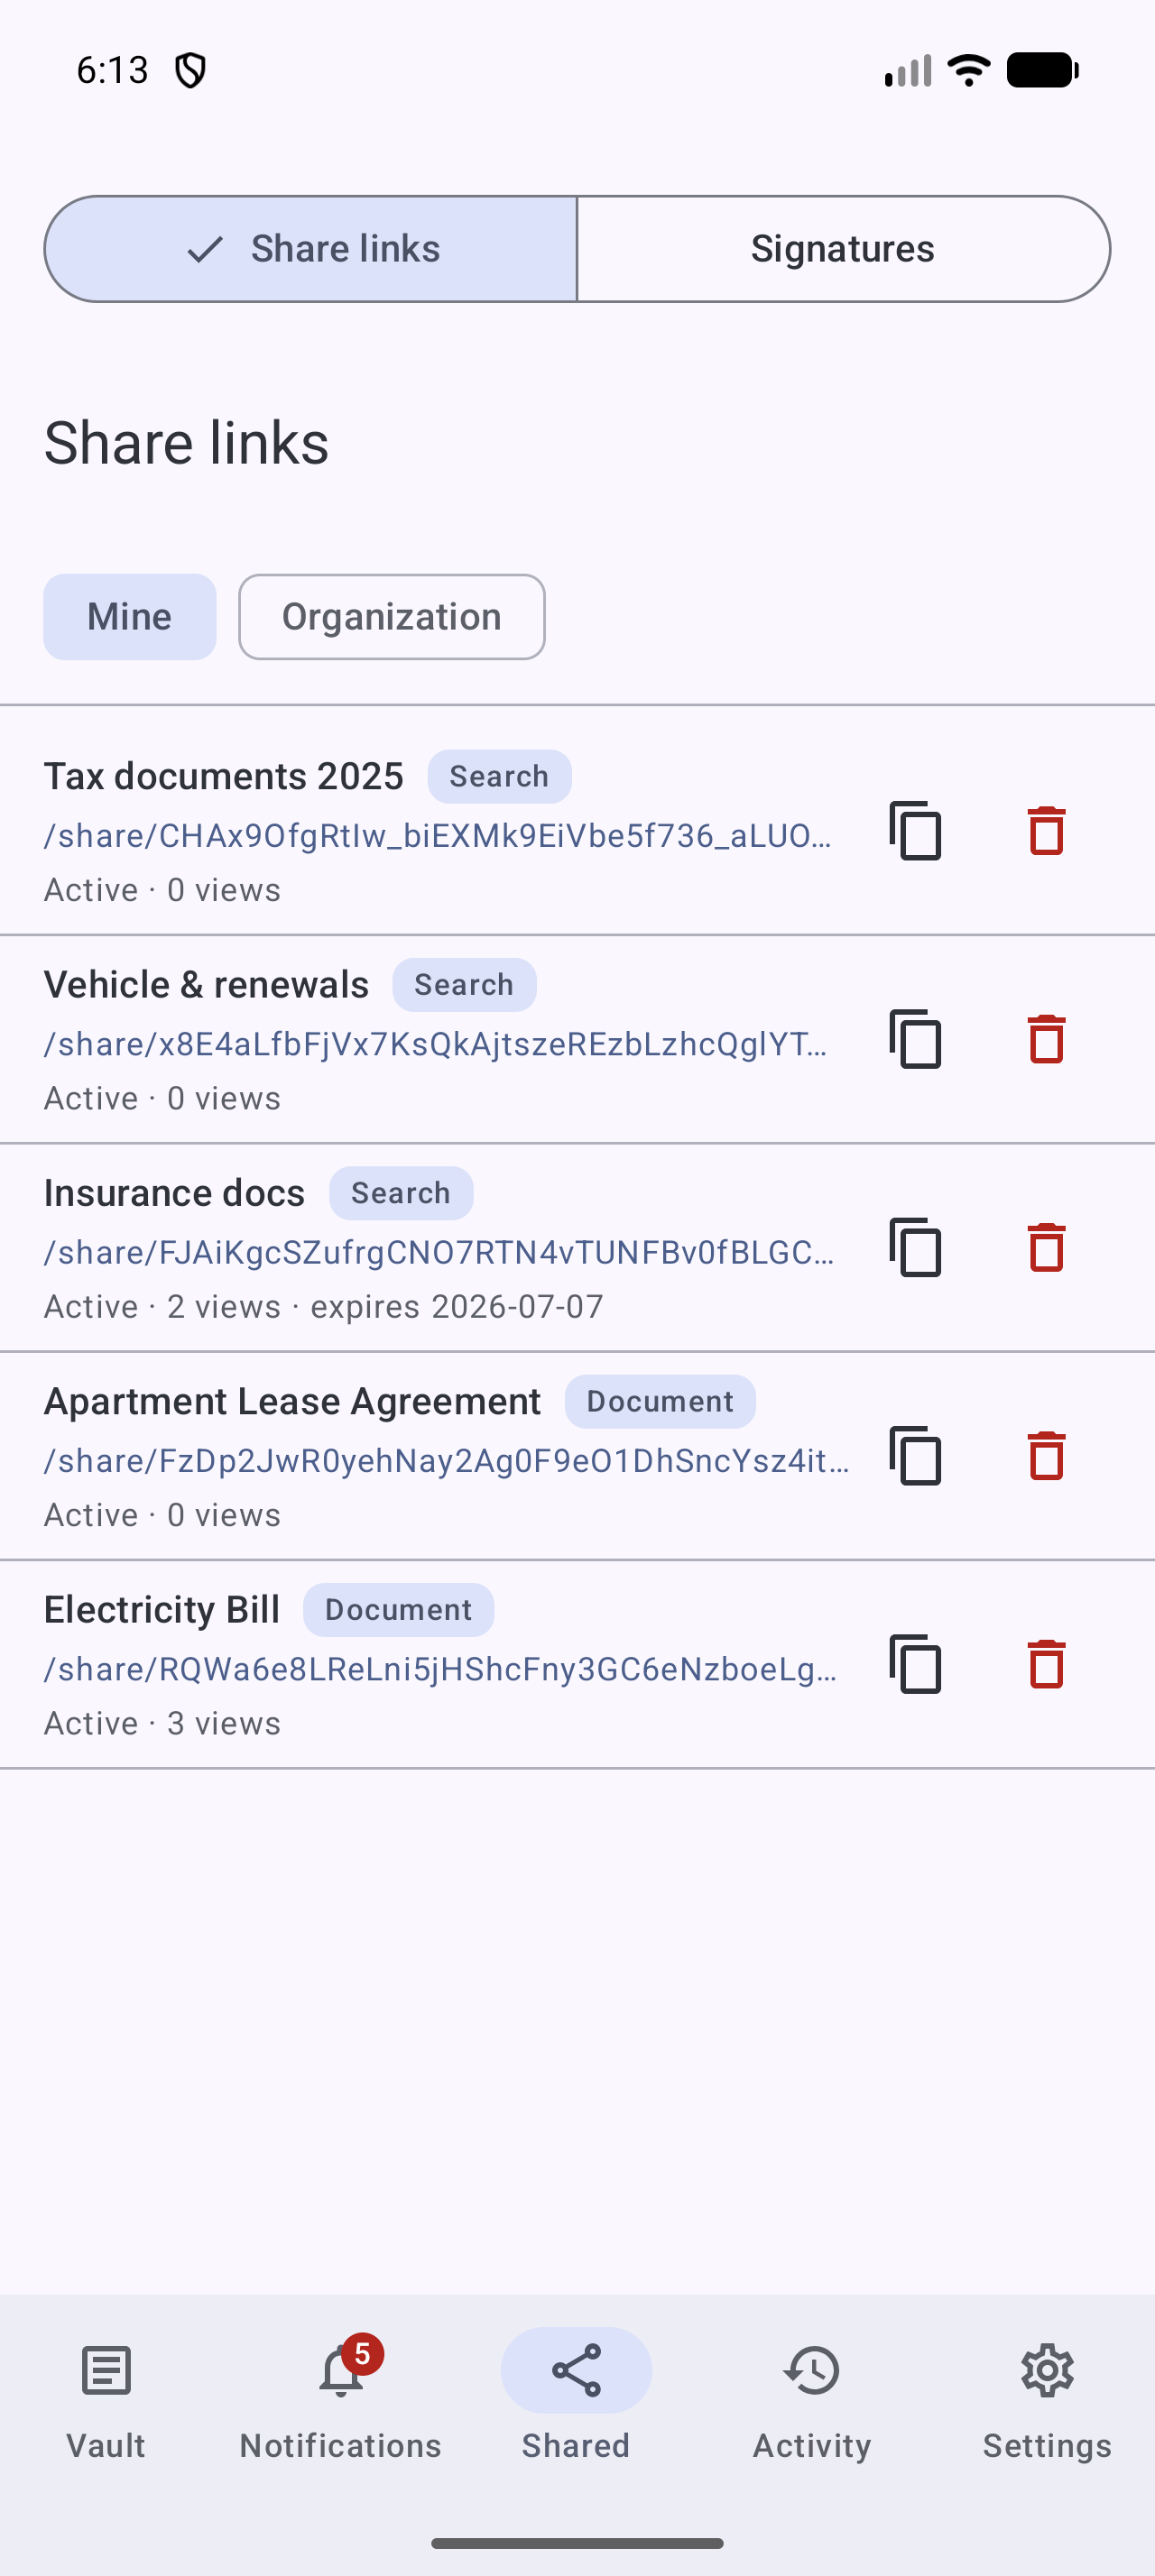1155x2576 pixels.
Task: Open Notifications with 5 badge
Action: (x=340, y=2401)
